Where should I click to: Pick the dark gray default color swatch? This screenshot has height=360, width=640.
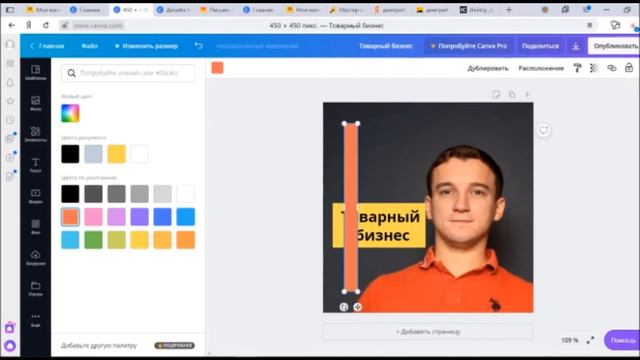tap(93, 194)
